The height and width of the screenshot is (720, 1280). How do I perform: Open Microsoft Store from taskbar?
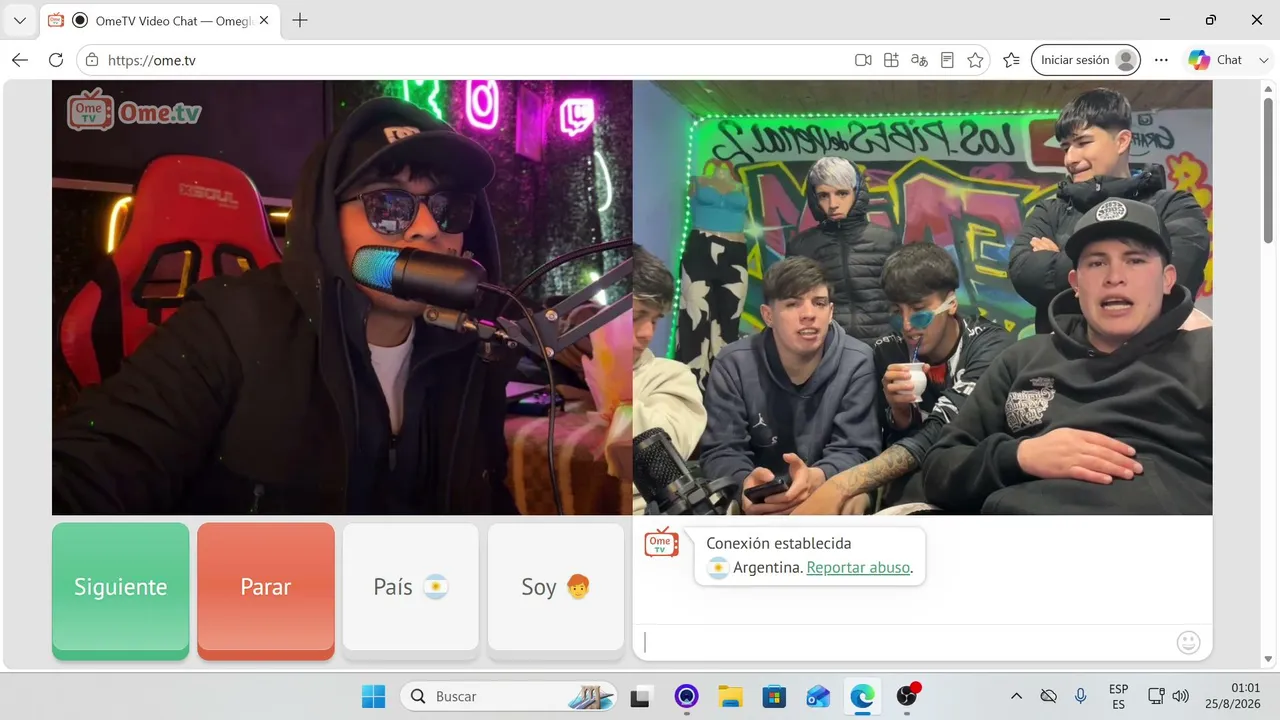click(x=774, y=696)
